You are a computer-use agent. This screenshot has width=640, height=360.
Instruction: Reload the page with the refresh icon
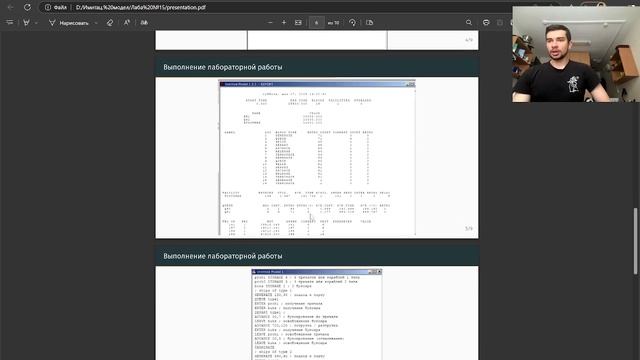point(27,7)
